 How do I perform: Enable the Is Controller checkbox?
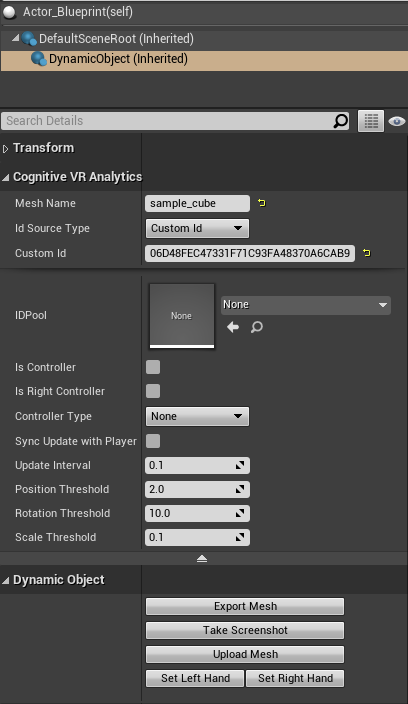(x=153, y=367)
